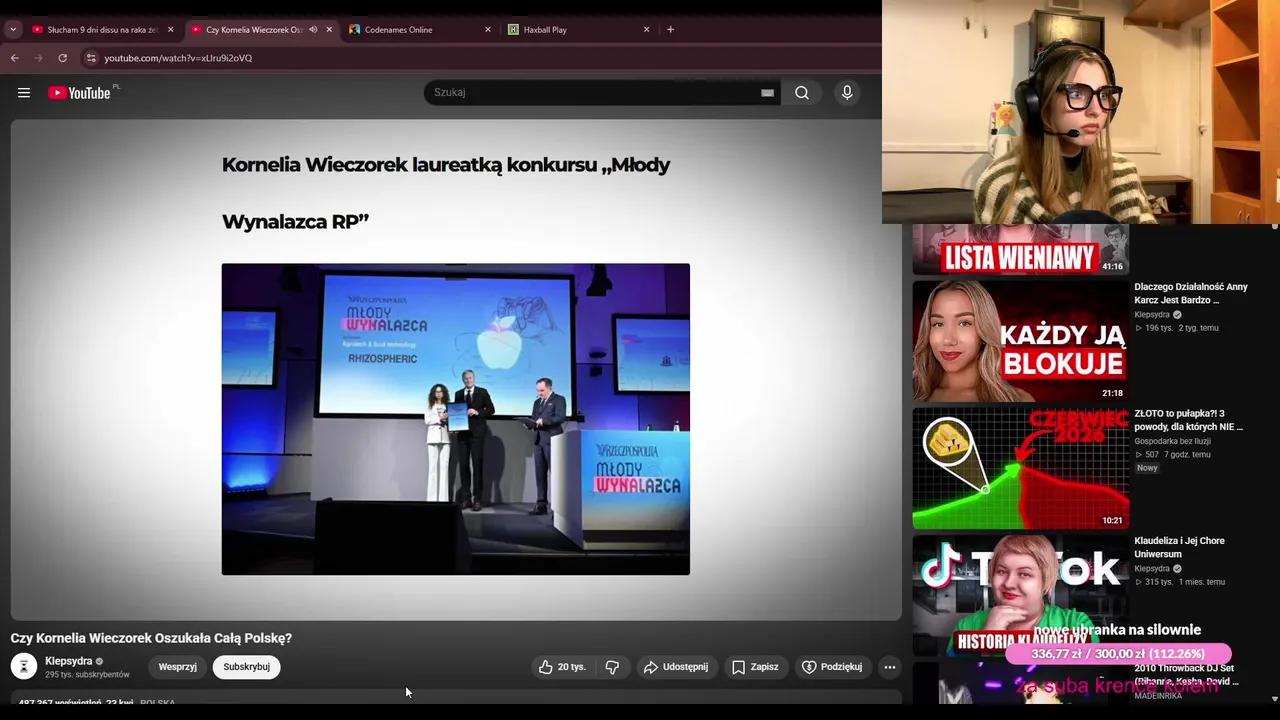Switch to the Haxball Play tab
Image resolution: width=1280 pixels, height=720 pixels.
(578, 30)
